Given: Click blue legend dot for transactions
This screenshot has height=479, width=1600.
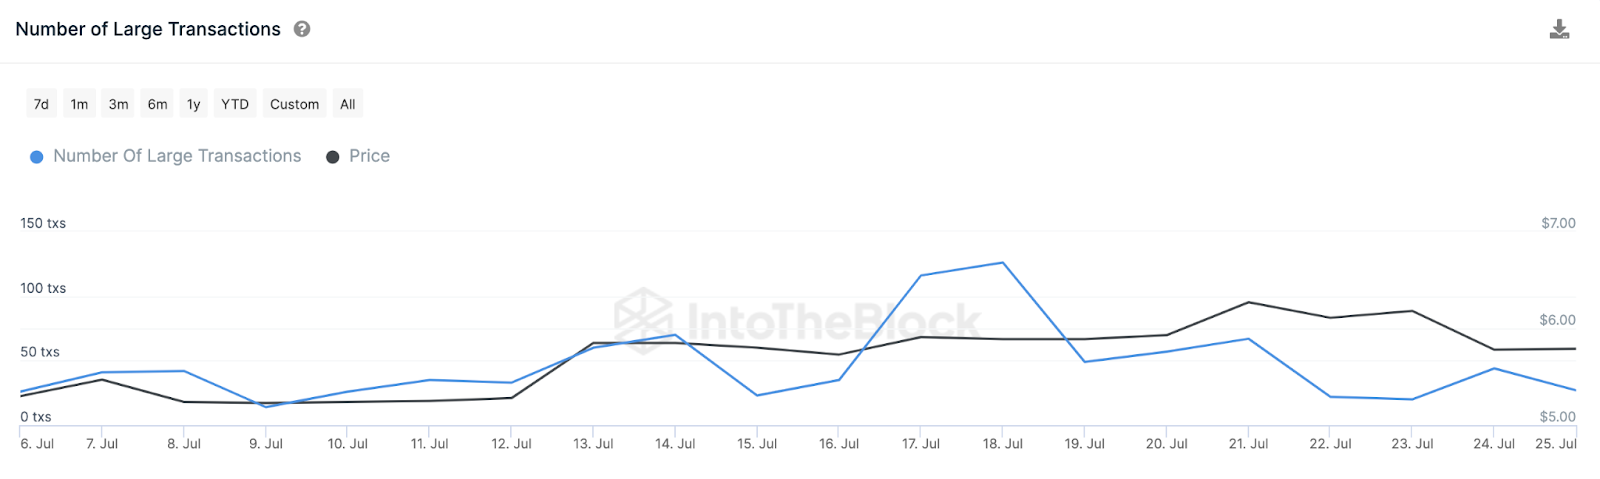Looking at the screenshot, I should (37, 157).
